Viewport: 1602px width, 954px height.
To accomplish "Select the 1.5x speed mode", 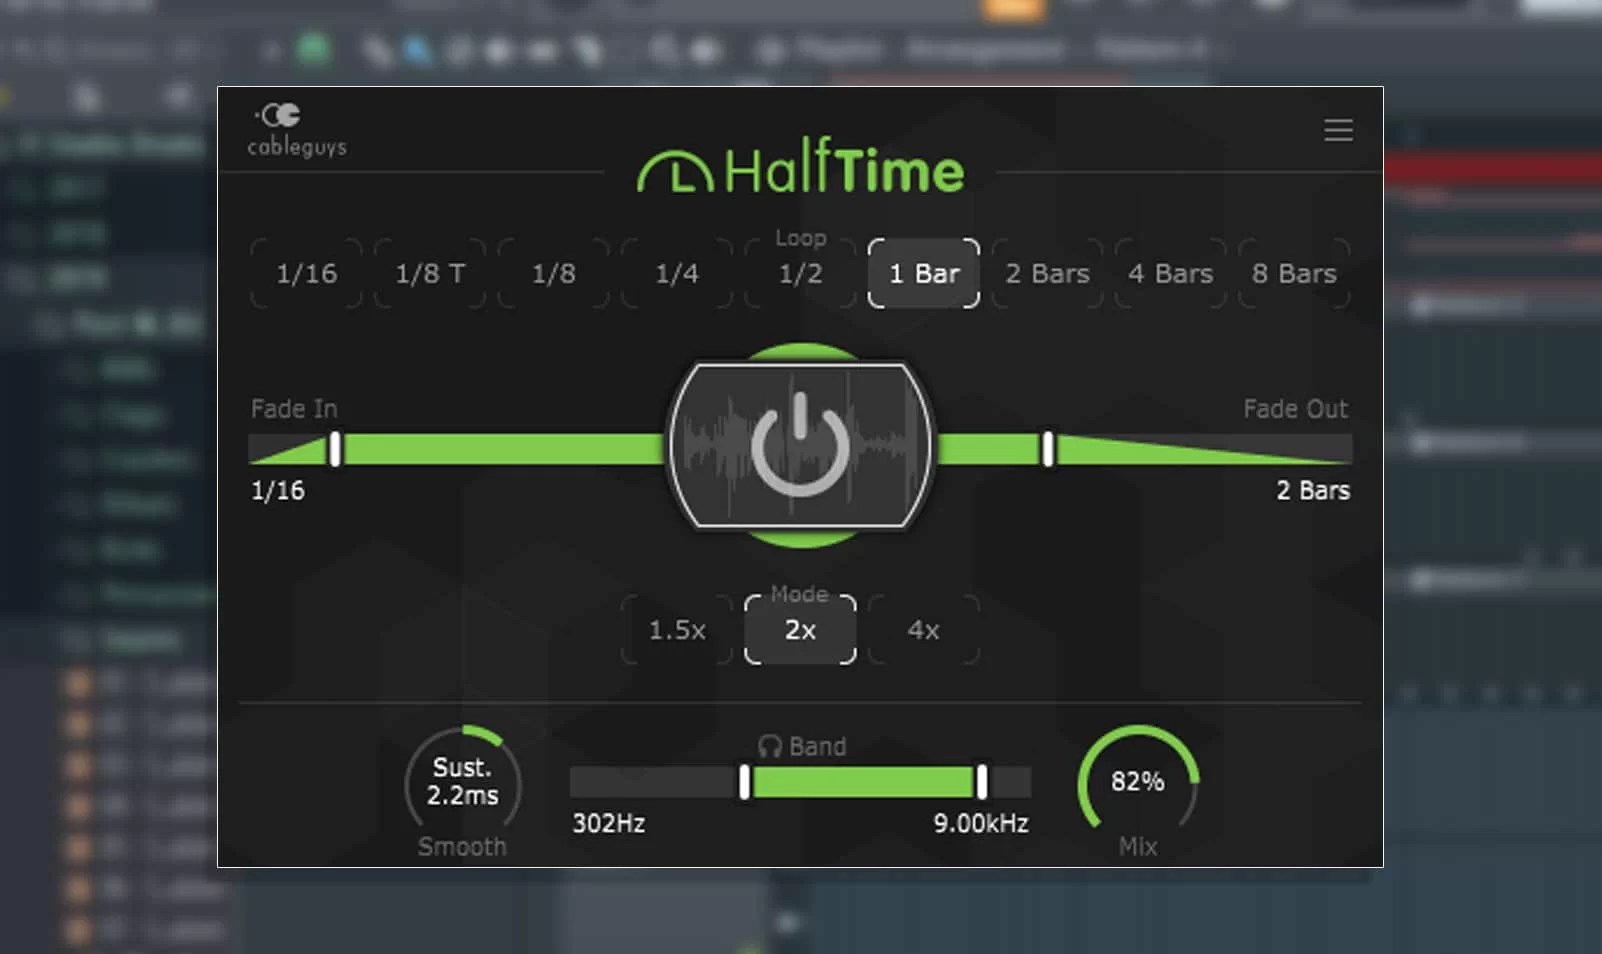I will 676,630.
